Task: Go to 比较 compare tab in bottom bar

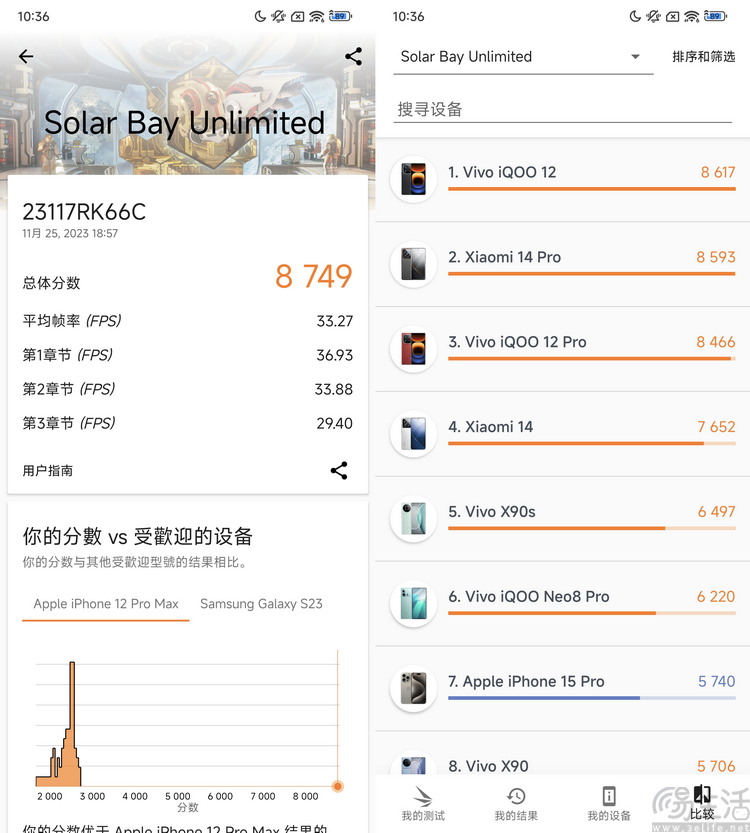Action: pos(702,804)
